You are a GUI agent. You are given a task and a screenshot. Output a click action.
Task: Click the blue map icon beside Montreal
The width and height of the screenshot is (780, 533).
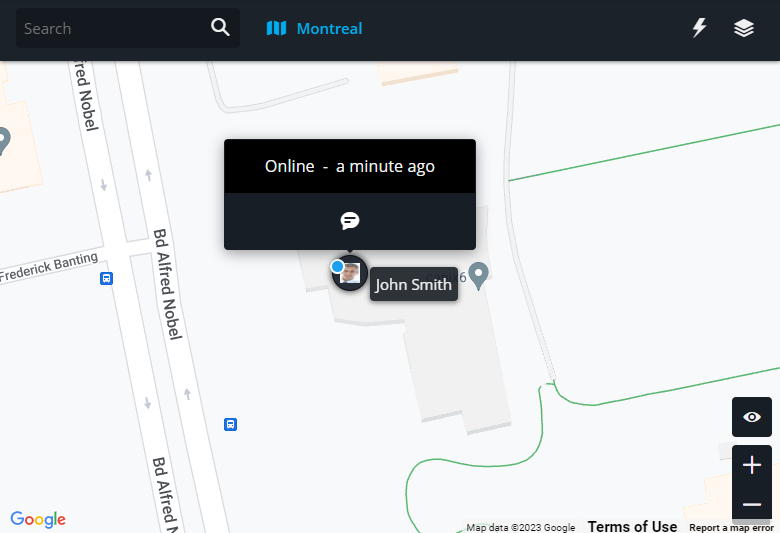point(276,28)
